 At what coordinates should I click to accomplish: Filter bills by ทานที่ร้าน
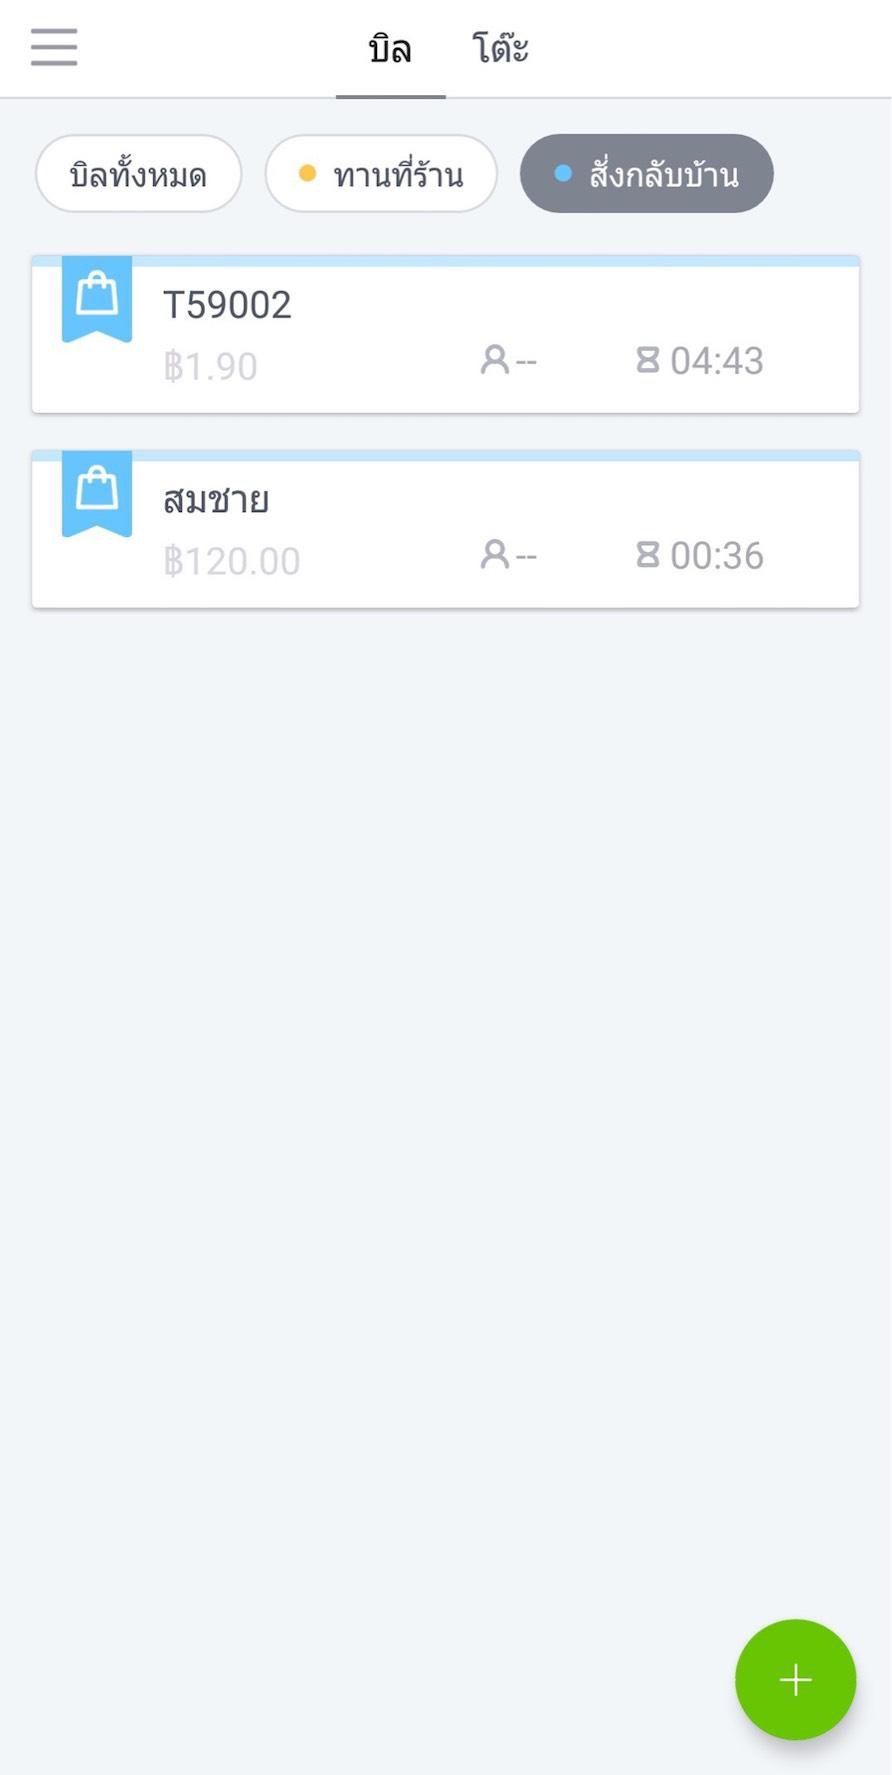pos(381,174)
